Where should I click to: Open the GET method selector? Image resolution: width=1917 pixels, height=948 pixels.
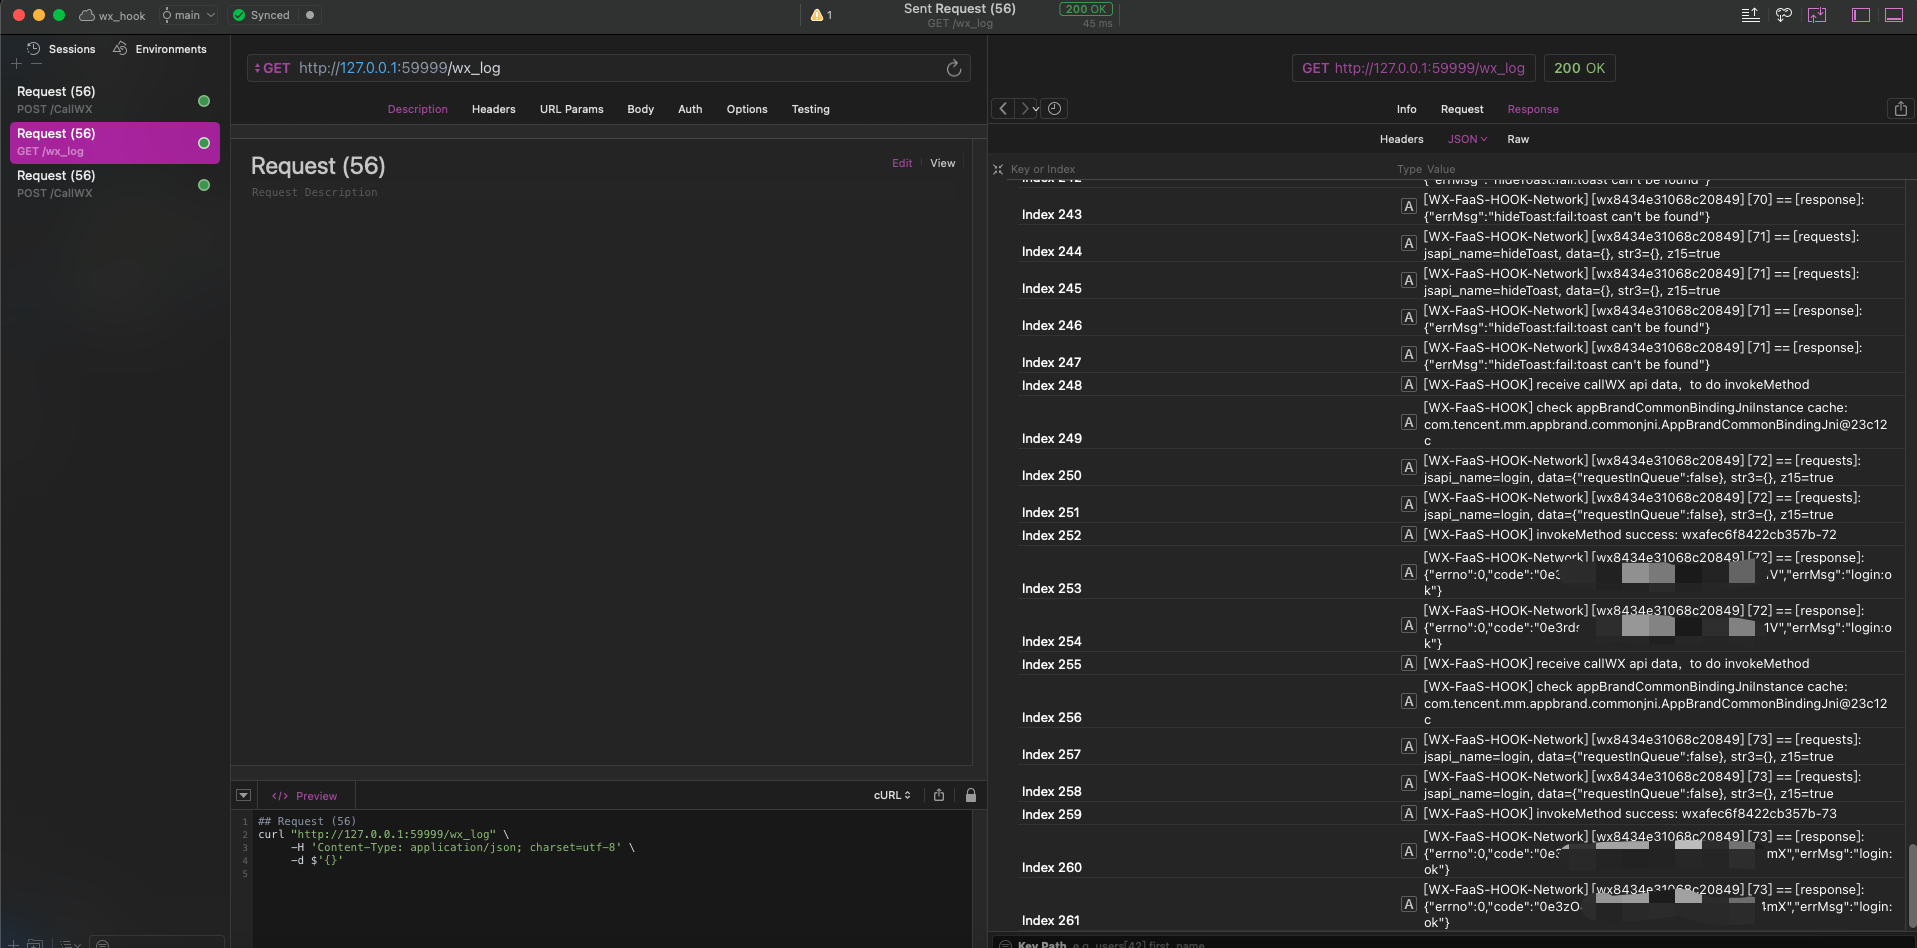tap(272, 68)
